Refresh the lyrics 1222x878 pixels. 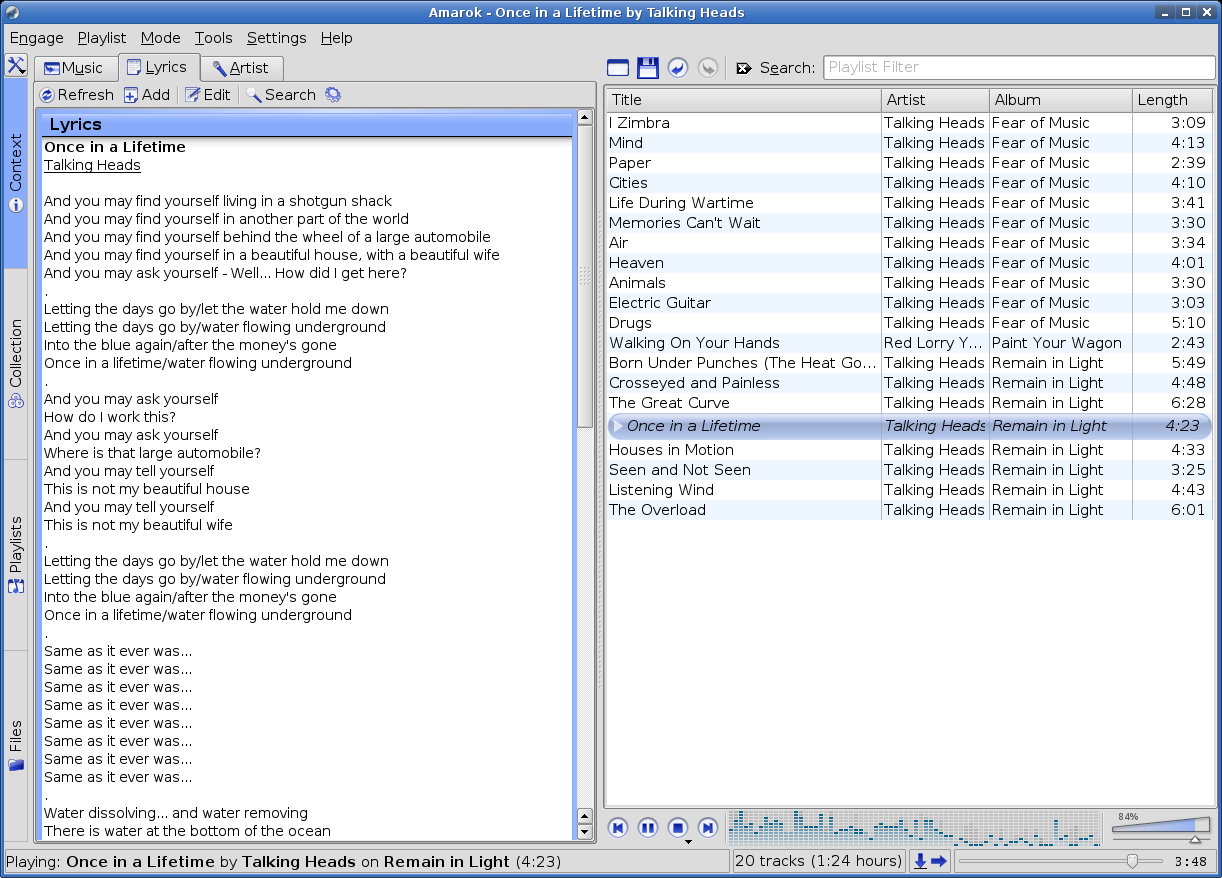pyautogui.click(x=77, y=95)
